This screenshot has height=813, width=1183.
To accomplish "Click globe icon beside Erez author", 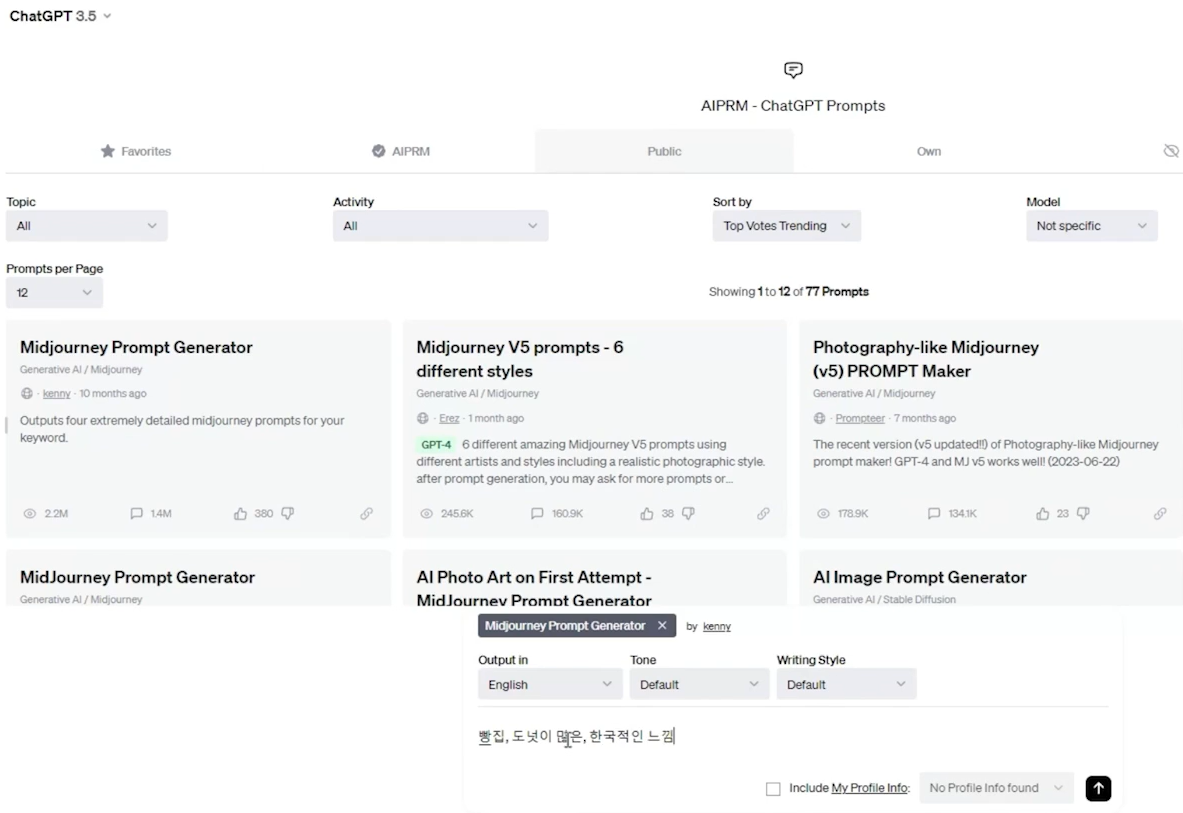I will (x=422, y=418).
